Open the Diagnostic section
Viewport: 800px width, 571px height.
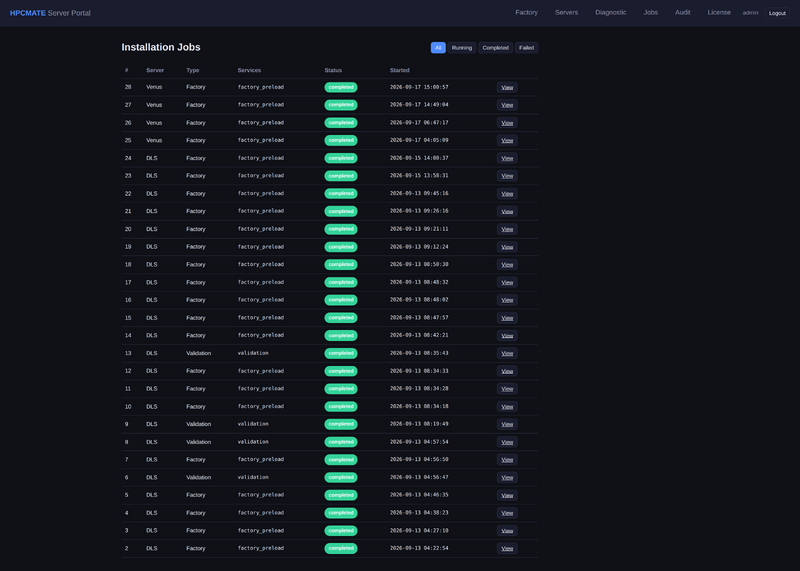point(610,13)
